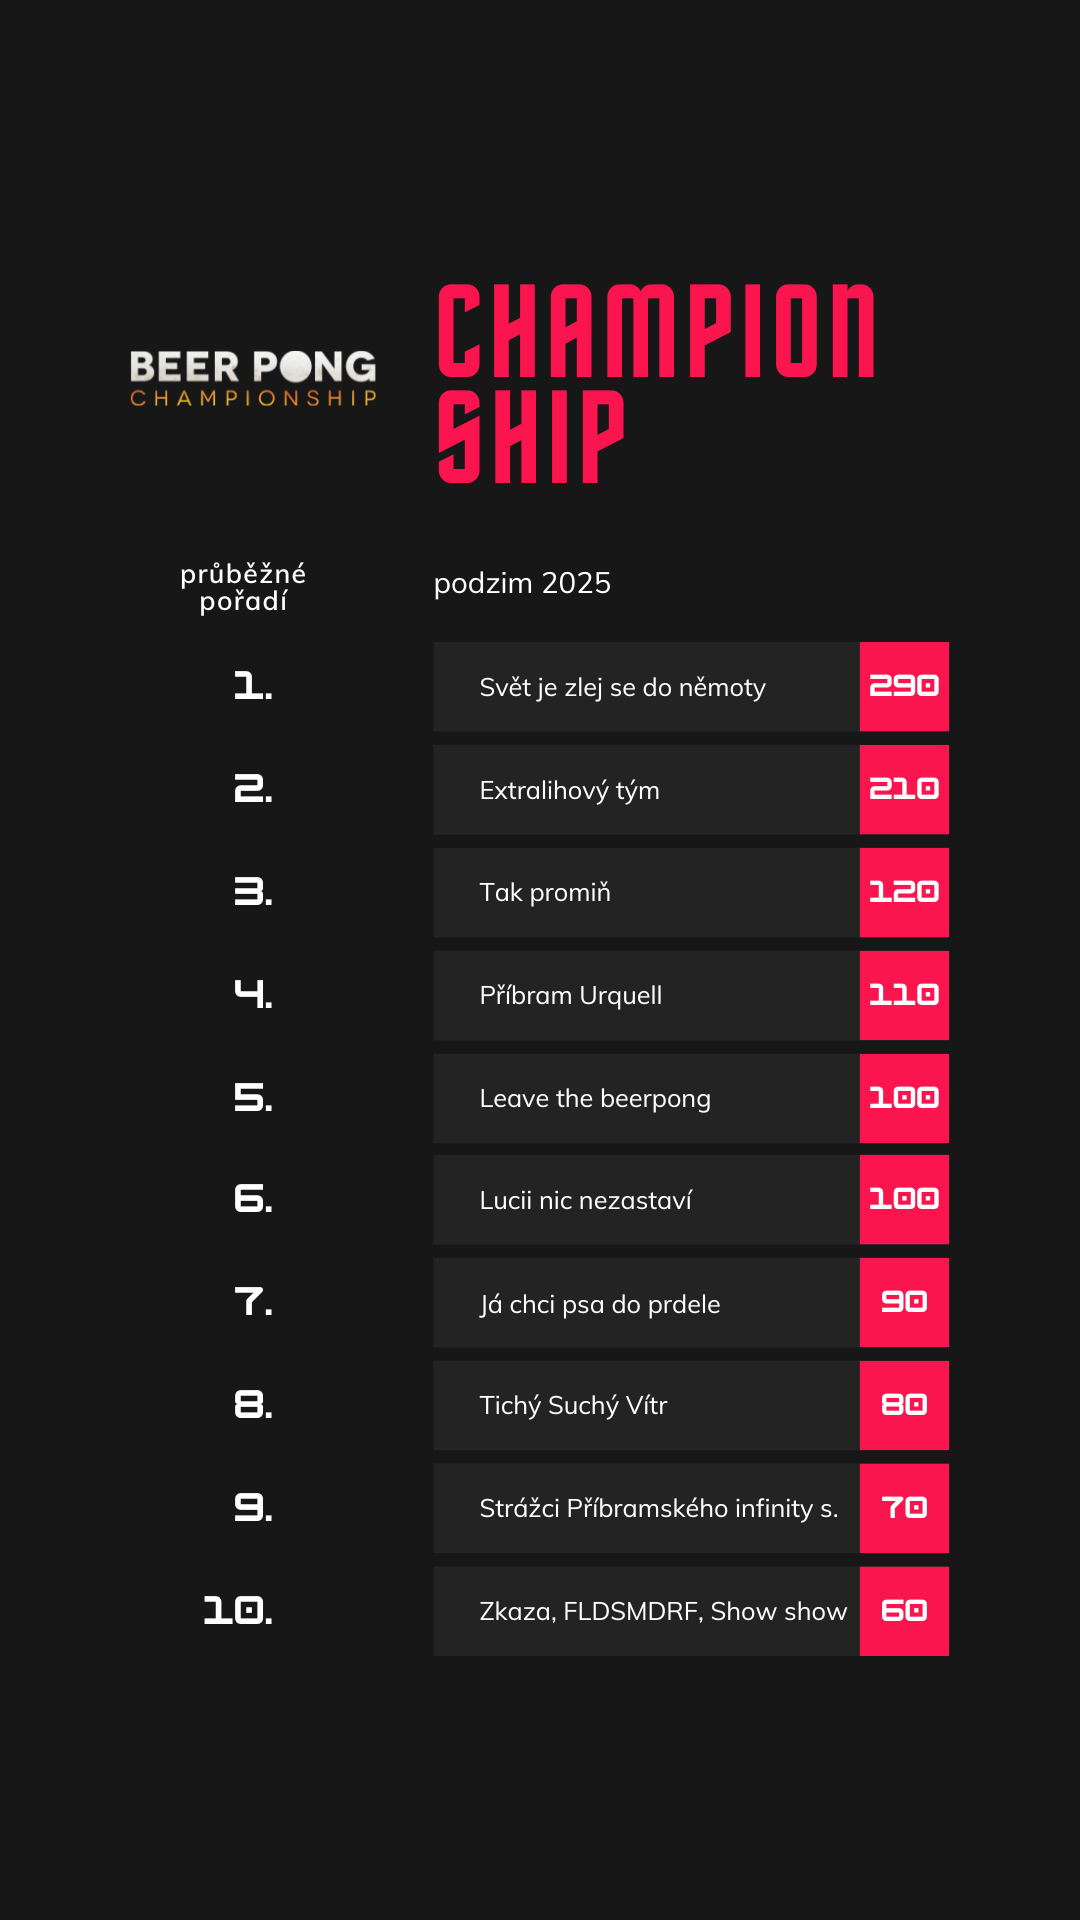Click the rank number 1.
1080x1920 pixels.
pyautogui.click(x=252, y=687)
